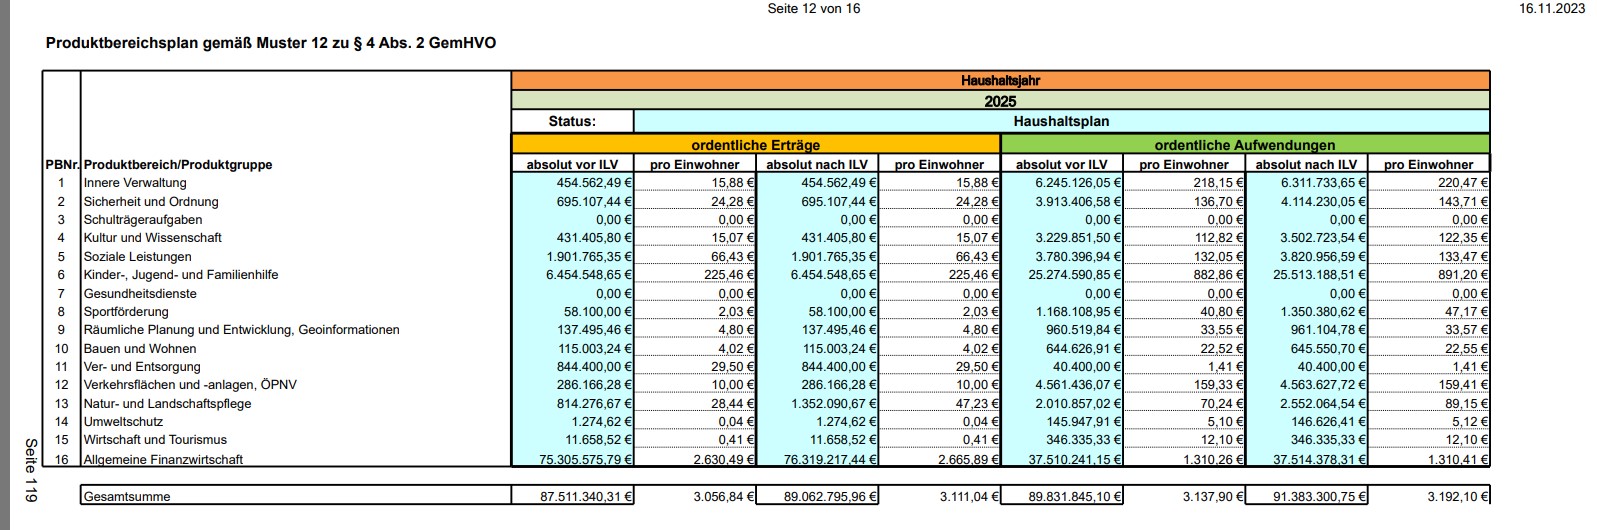The width and height of the screenshot is (1597, 530).
Task: Click the orange Haushaltsjahr header bar
Action: (1000, 81)
